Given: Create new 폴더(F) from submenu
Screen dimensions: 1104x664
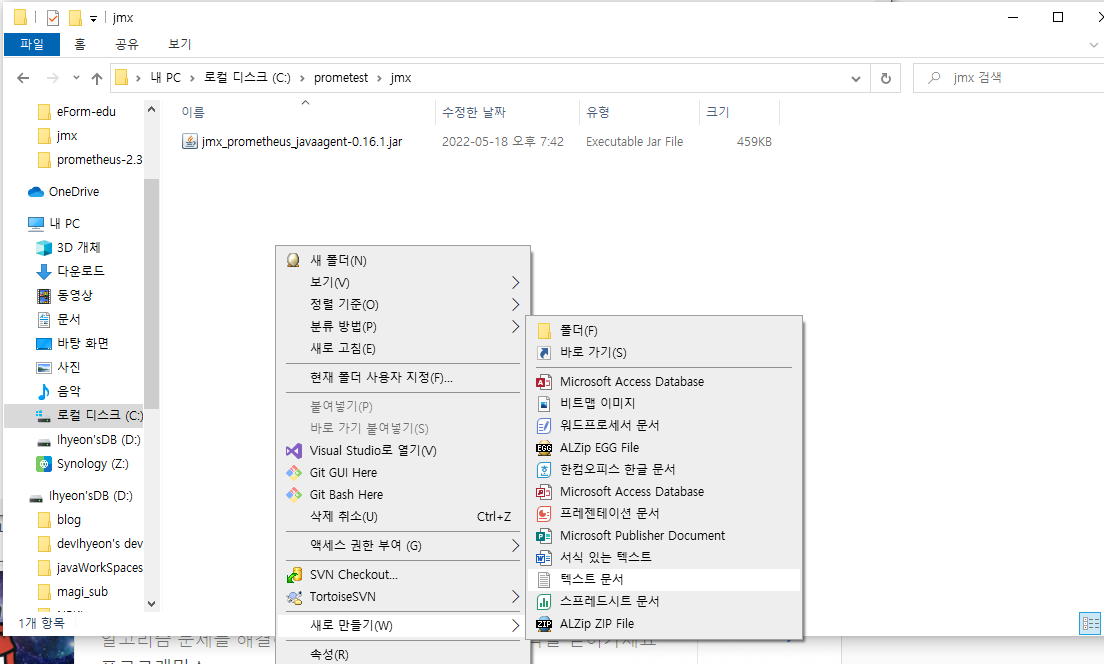Looking at the screenshot, I should point(664,330).
